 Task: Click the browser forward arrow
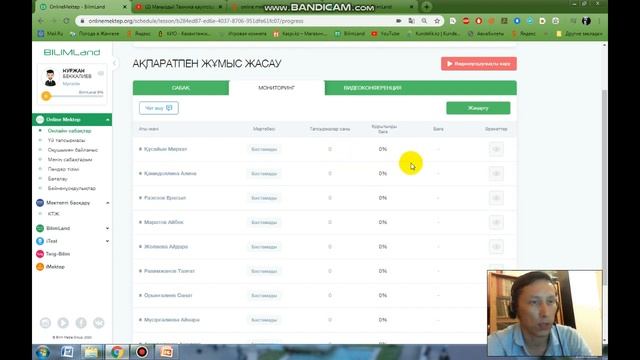pos(53,21)
